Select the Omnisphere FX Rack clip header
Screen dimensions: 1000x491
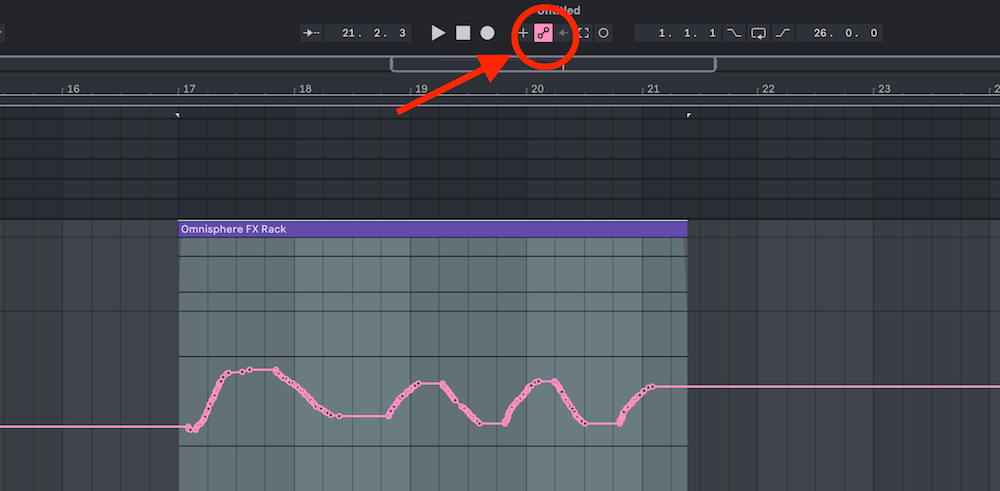point(432,229)
